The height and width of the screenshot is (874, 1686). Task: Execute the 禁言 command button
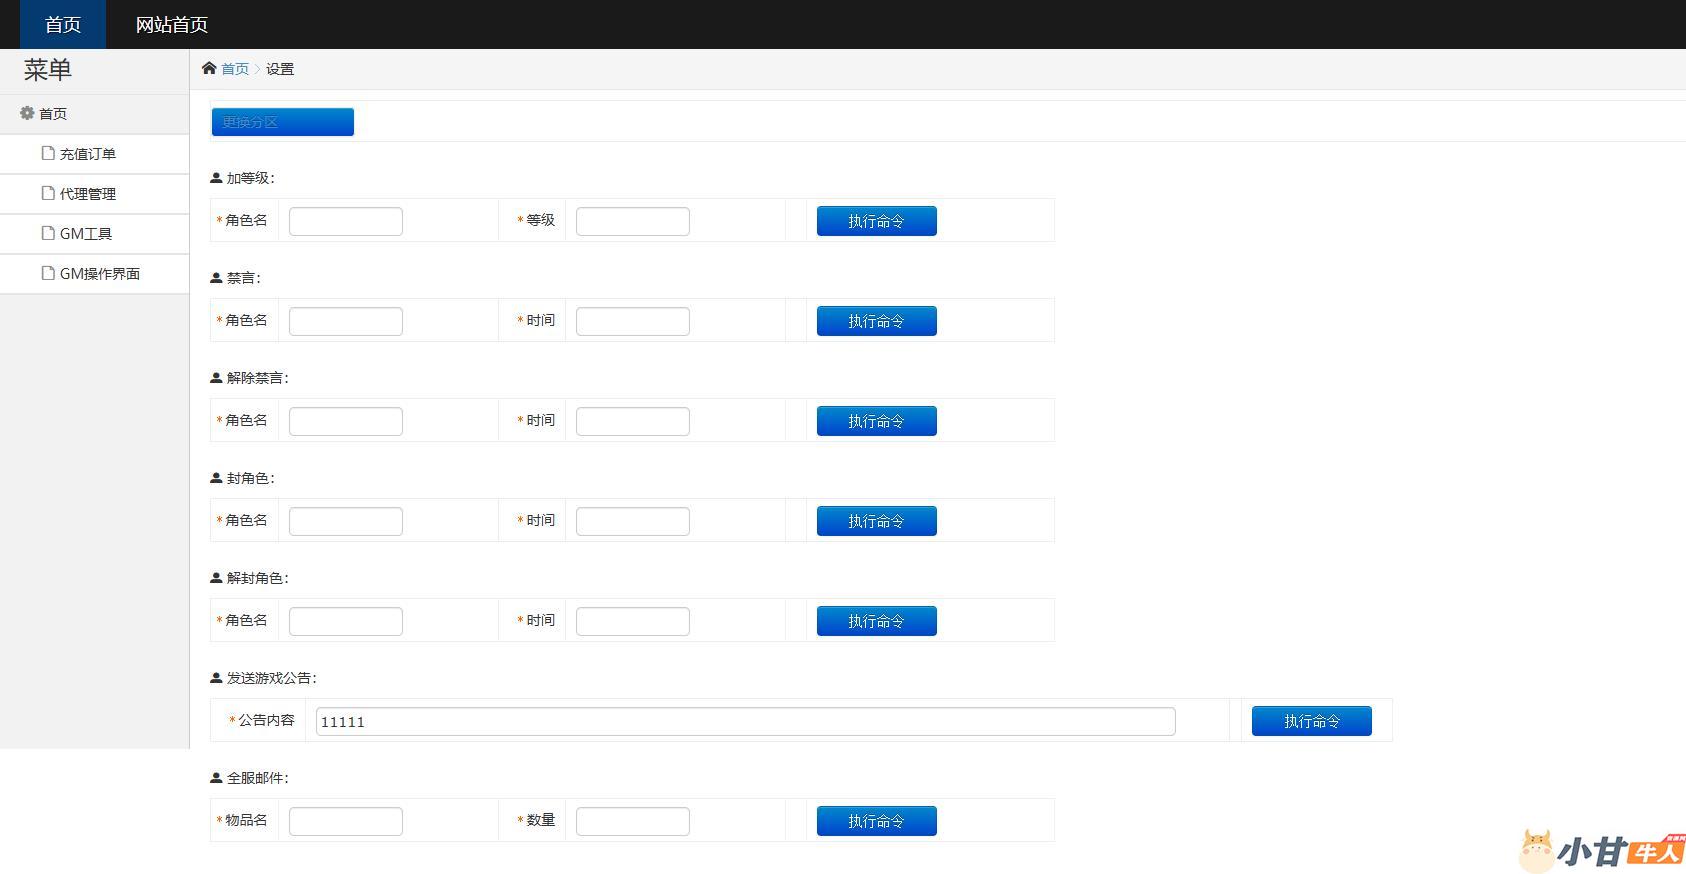(876, 321)
